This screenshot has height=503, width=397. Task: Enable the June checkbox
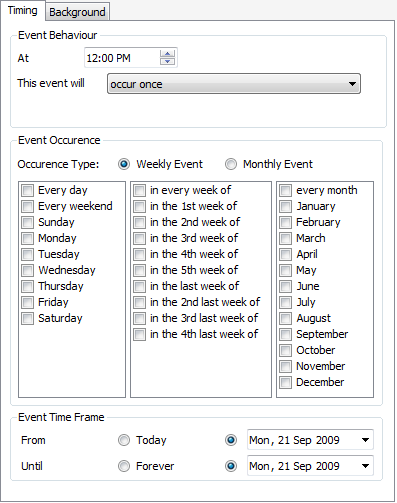286,287
